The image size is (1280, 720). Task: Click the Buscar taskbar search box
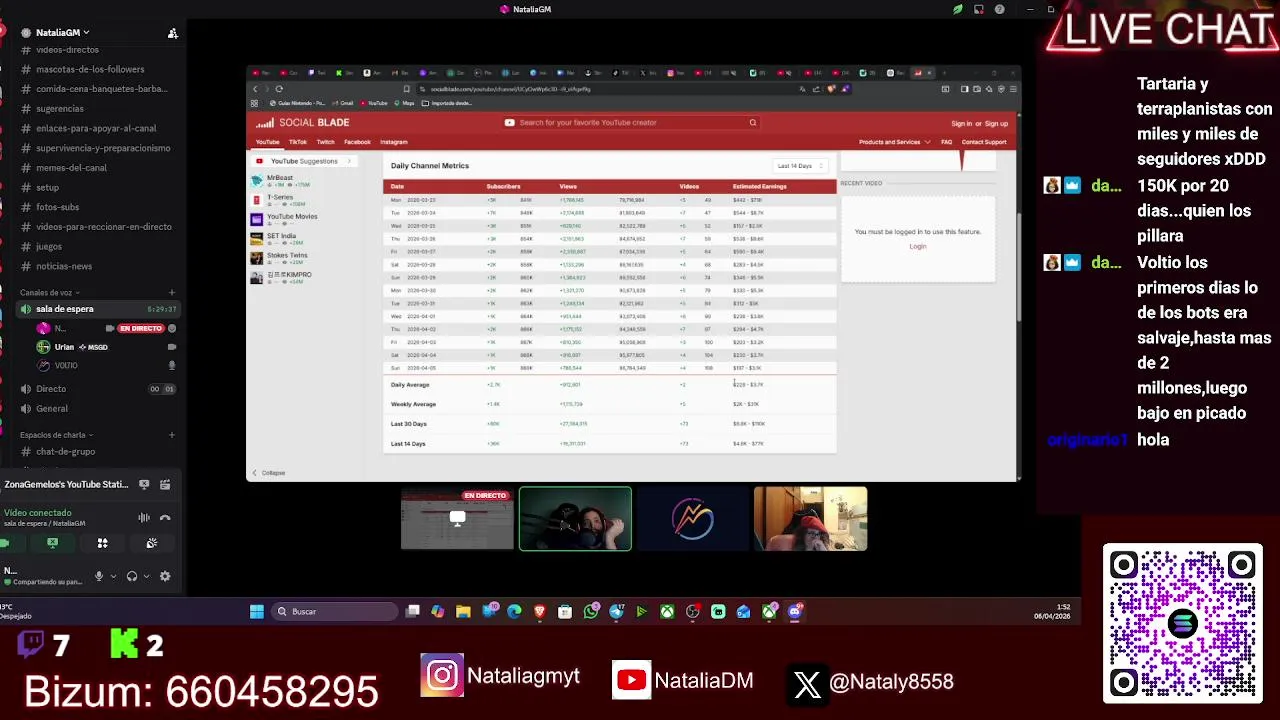335,611
